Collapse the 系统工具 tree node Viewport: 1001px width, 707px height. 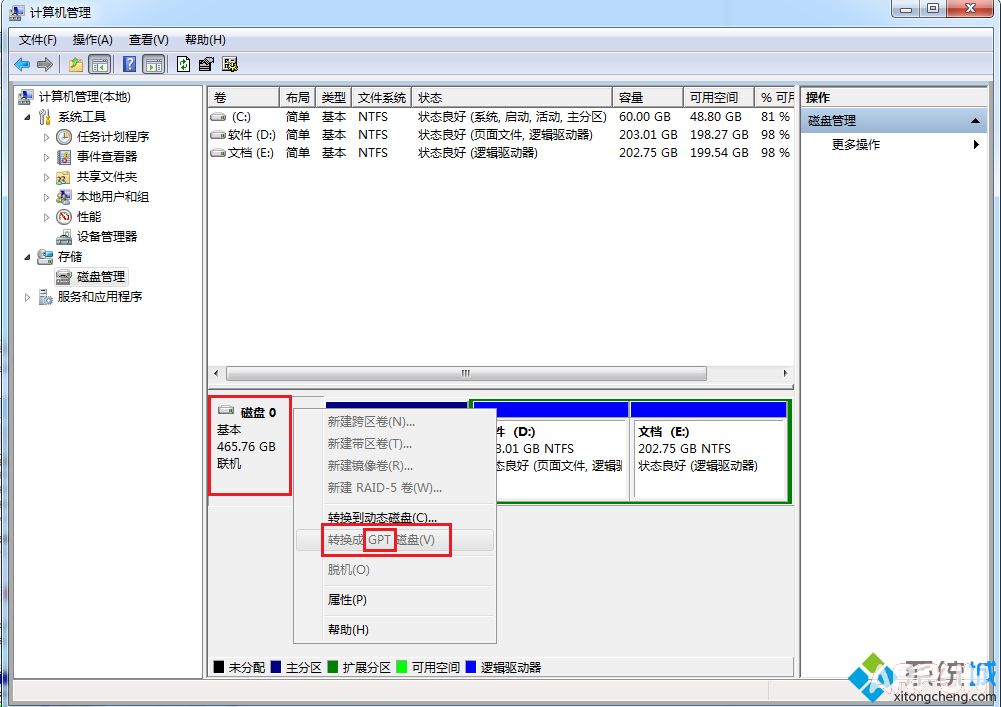27,117
